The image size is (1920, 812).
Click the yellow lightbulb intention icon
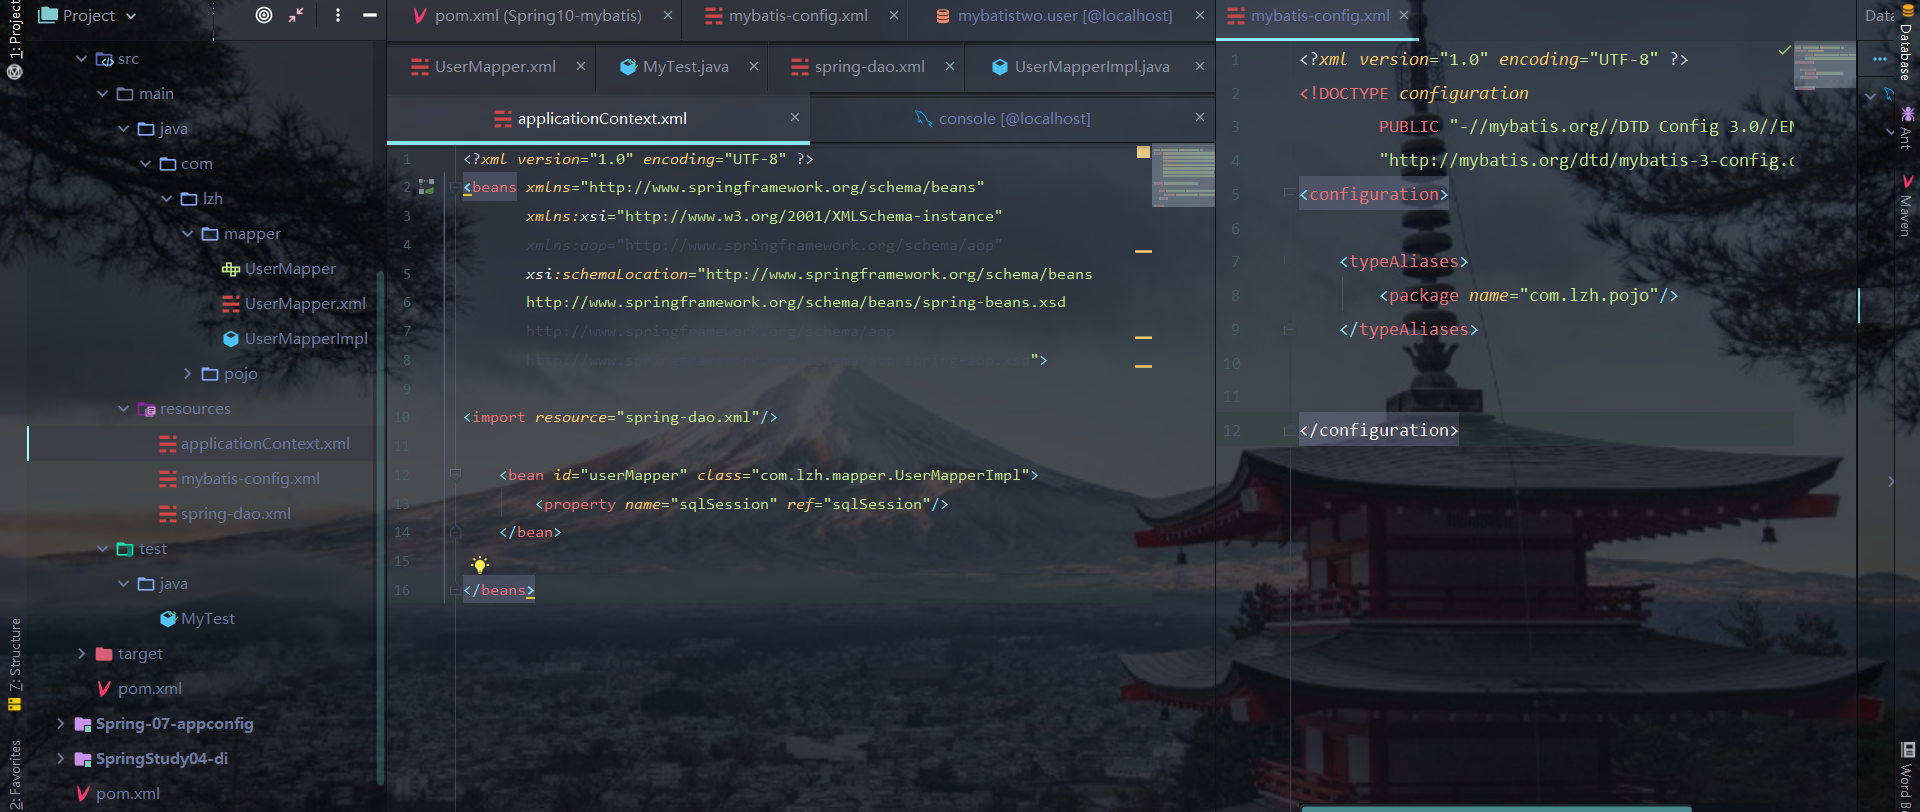(x=480, y=564)
